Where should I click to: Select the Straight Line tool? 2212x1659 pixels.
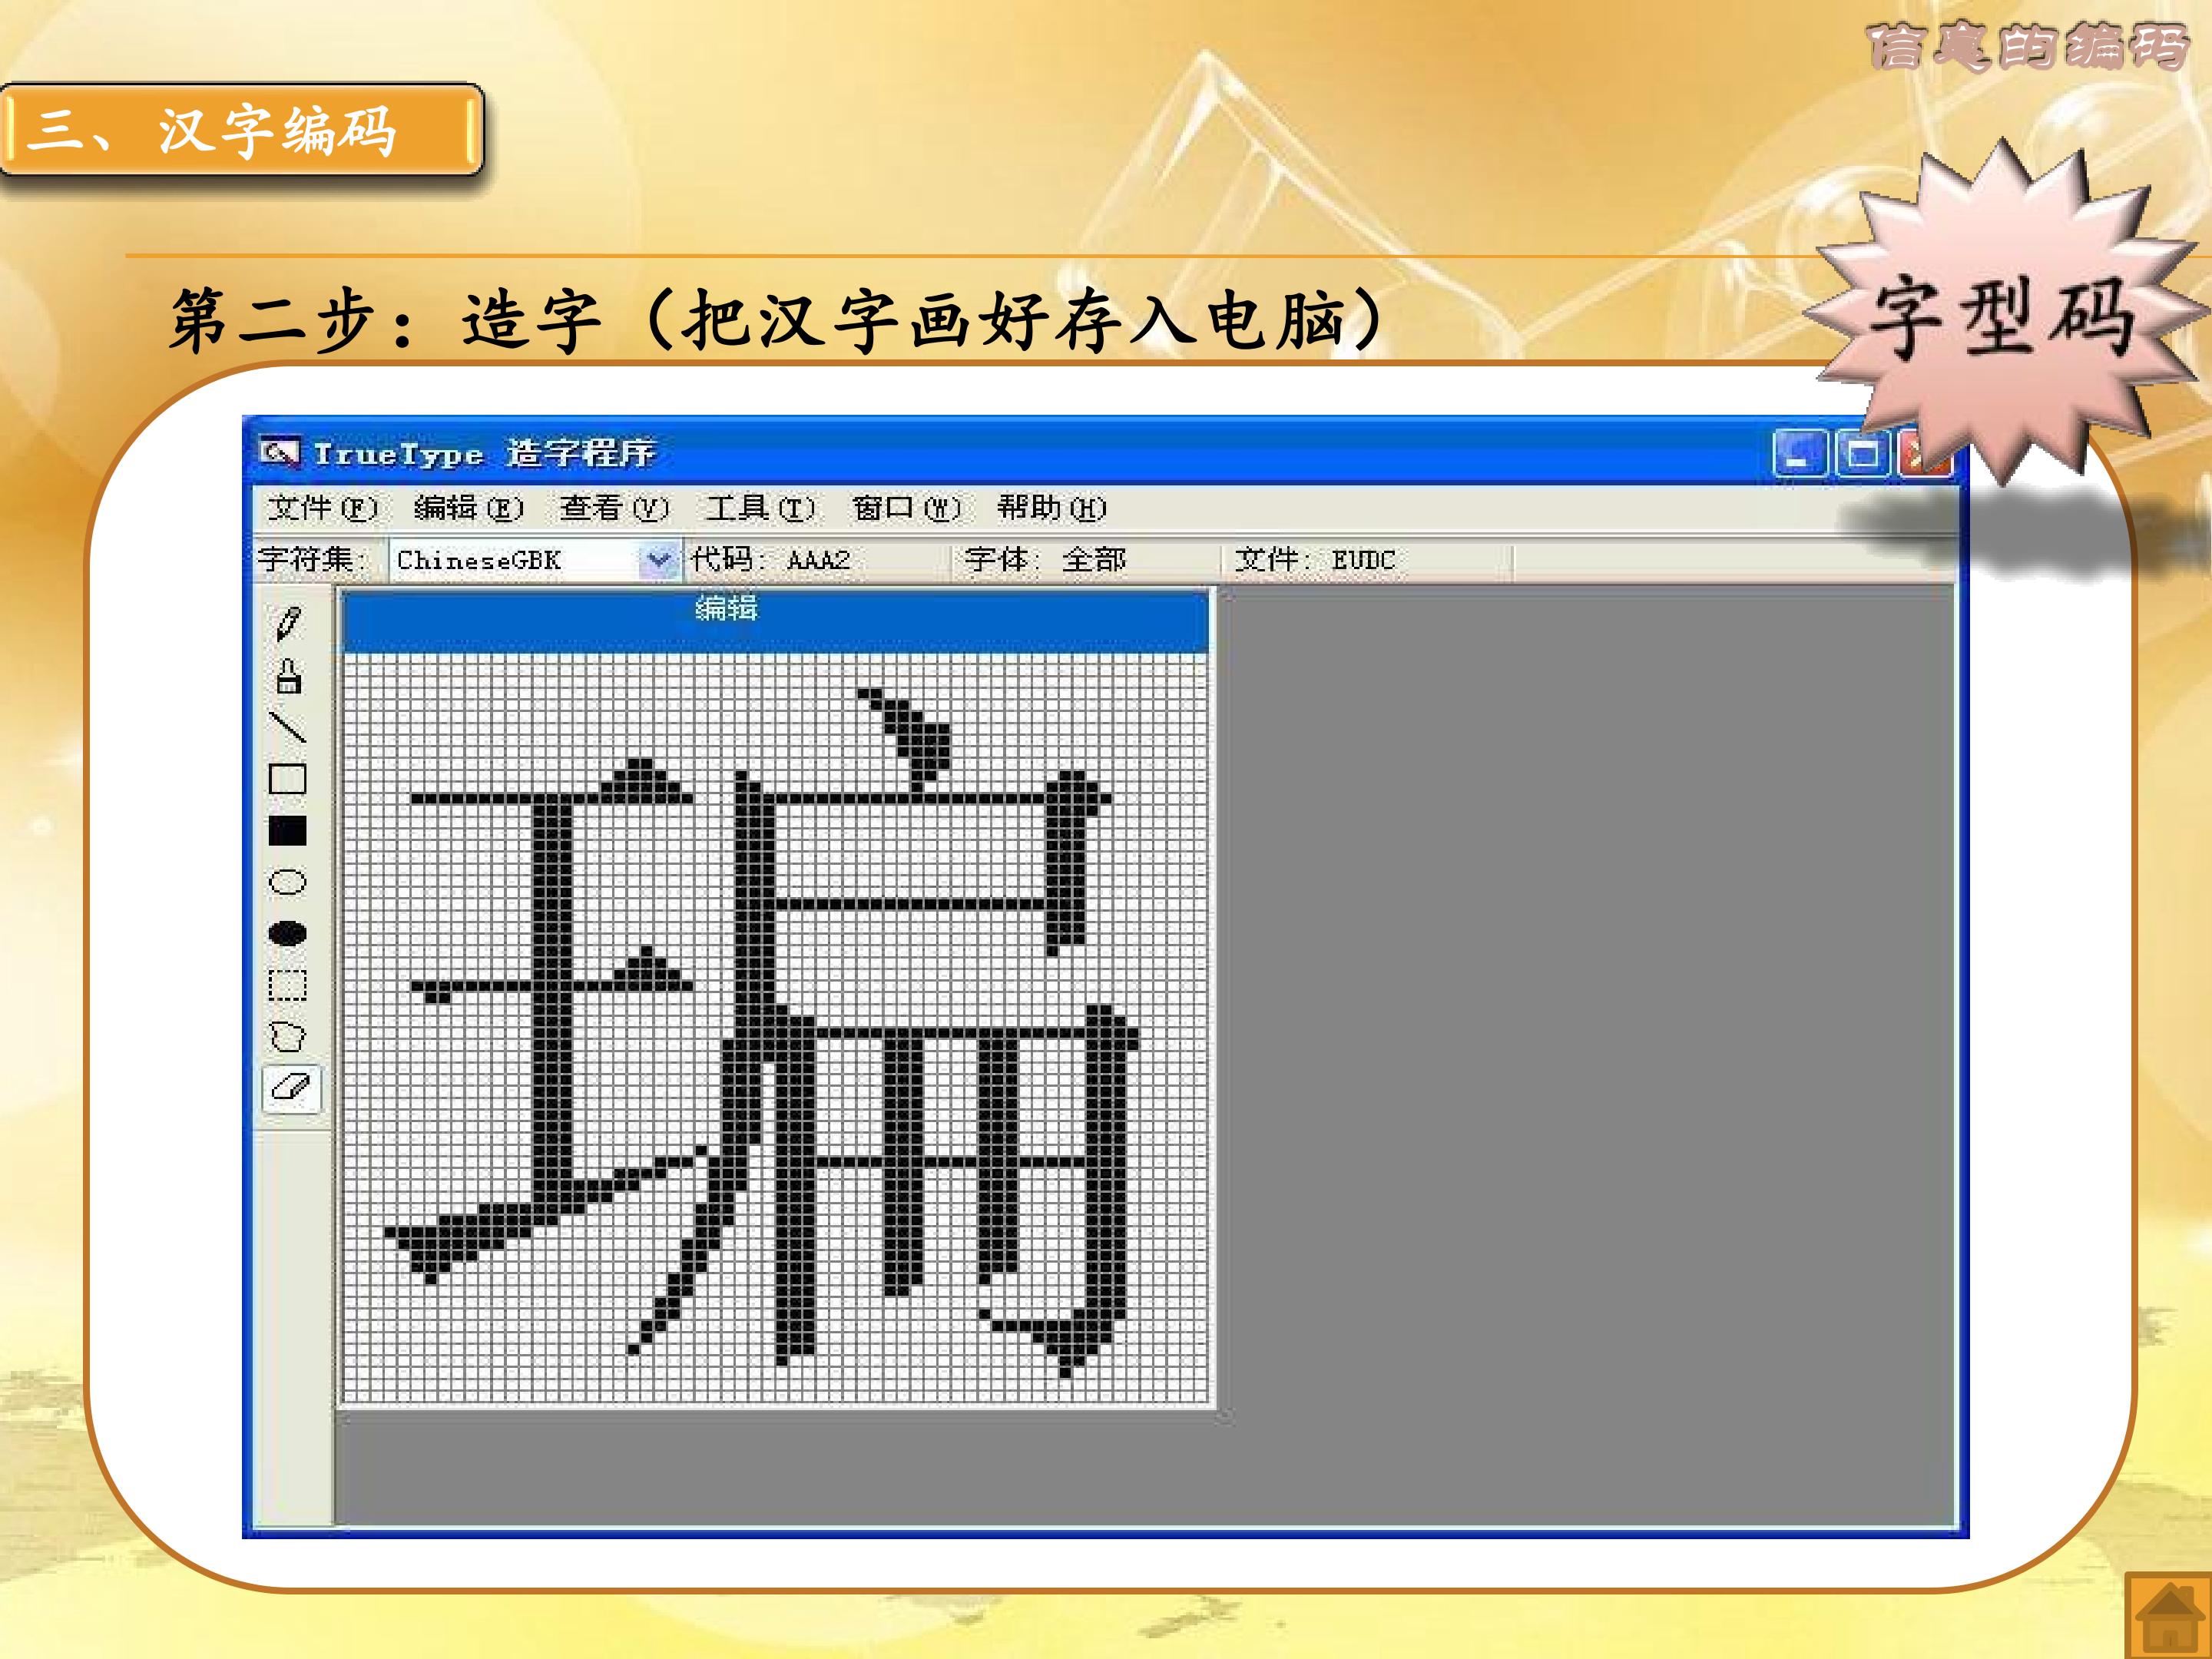pyautogui.click(x=288, y=727)
